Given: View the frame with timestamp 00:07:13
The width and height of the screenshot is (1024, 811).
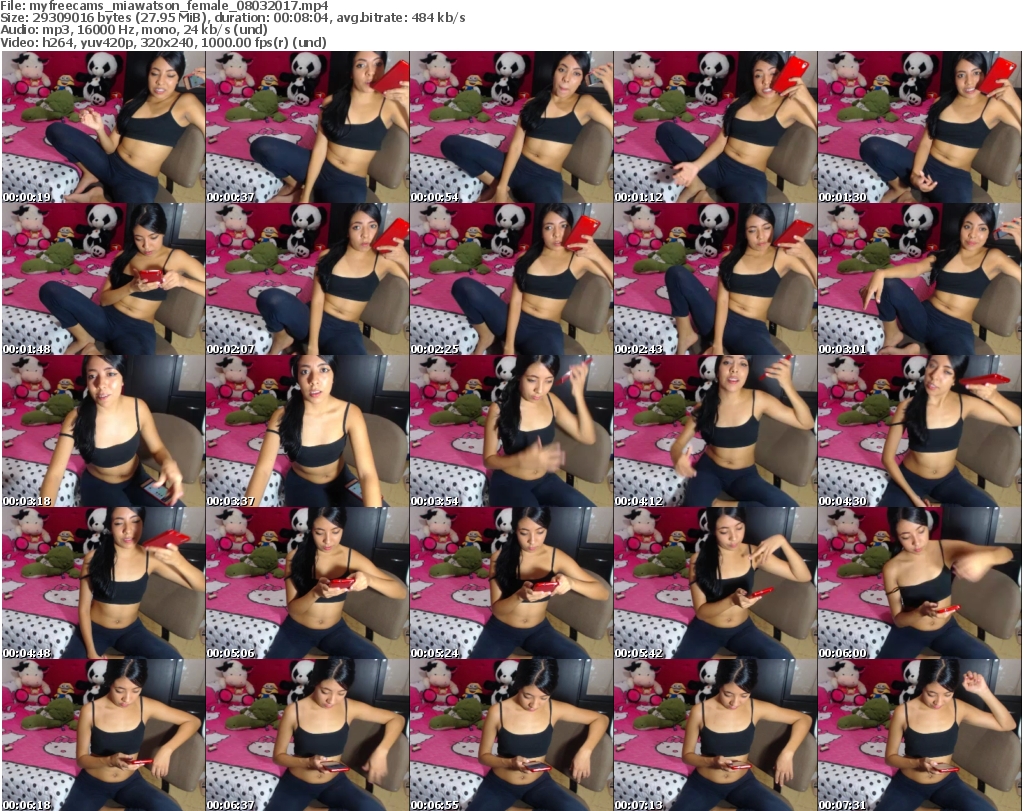Looking at the screenshot, I should click(x=715, y=736).
